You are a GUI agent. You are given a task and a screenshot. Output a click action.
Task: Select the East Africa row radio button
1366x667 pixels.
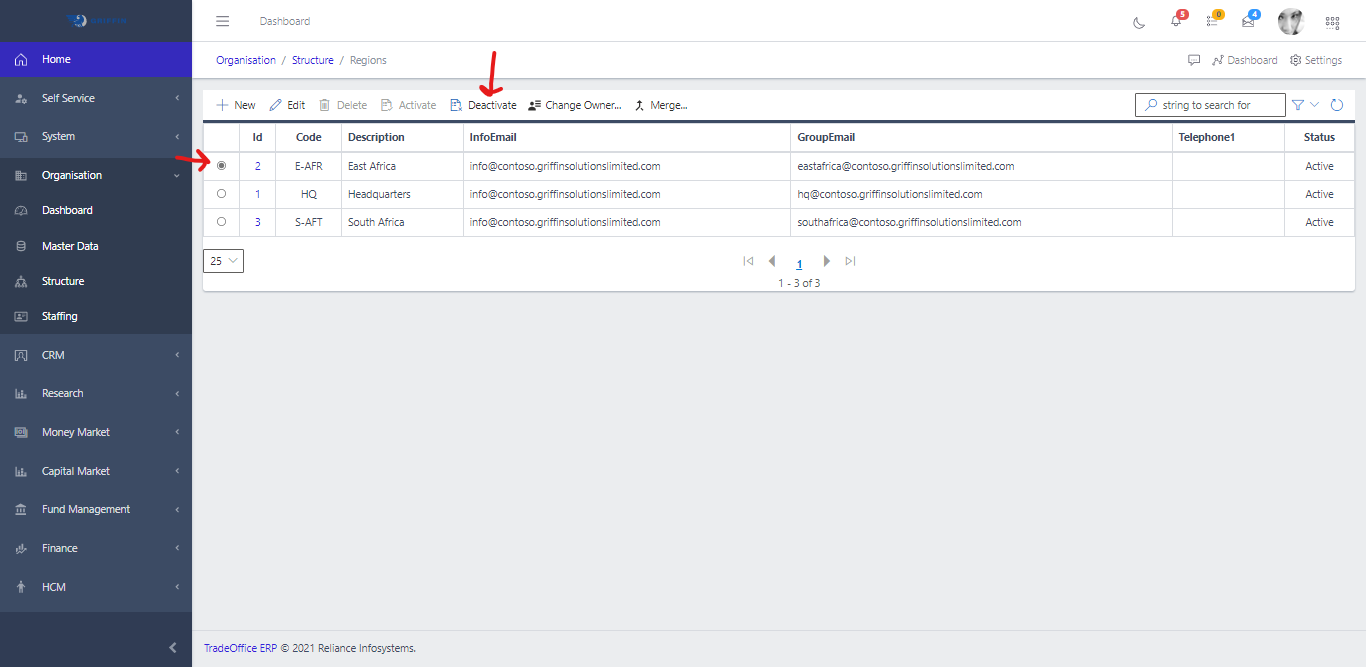coord(221,166)
